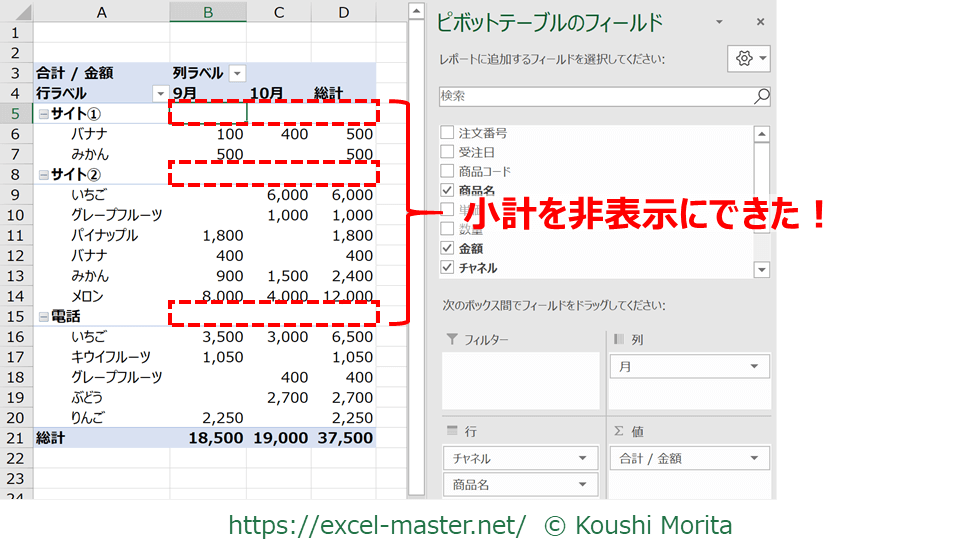Screen dimensions: 960x540
Task: Tick the 商品コード field checkbox
Action: [447, 171]
